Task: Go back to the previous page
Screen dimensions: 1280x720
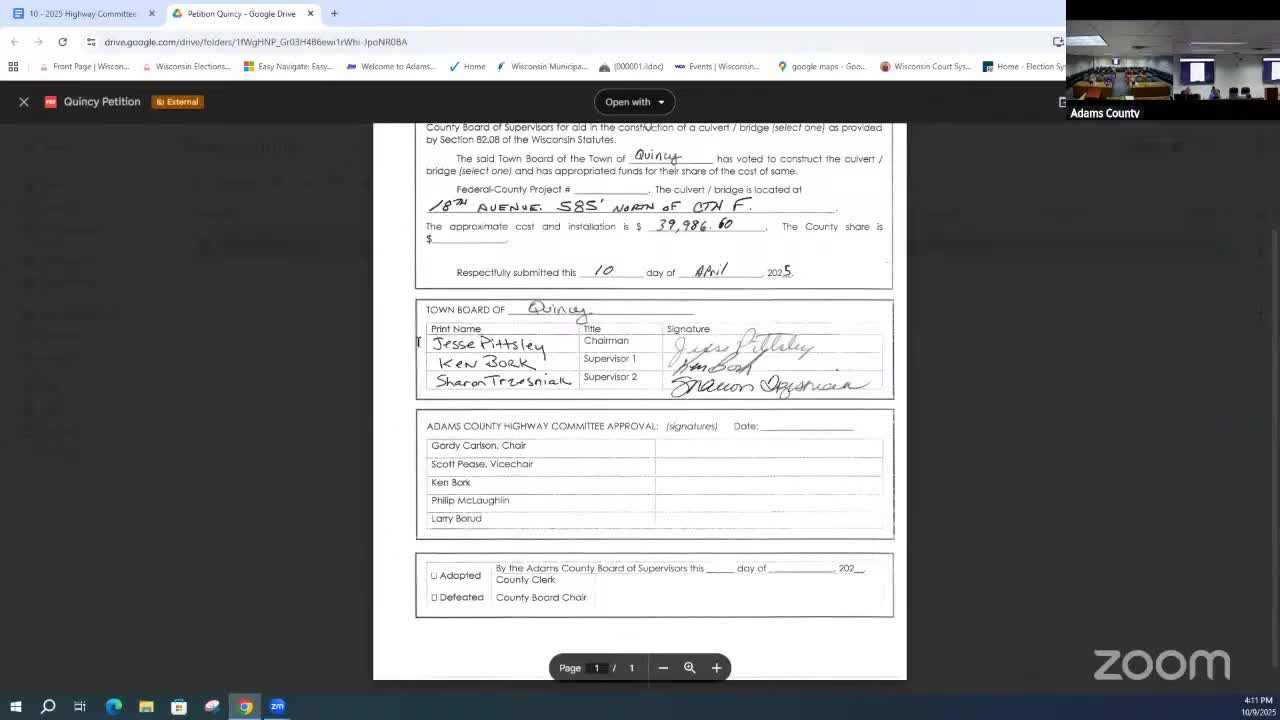Action: [14, 42]
